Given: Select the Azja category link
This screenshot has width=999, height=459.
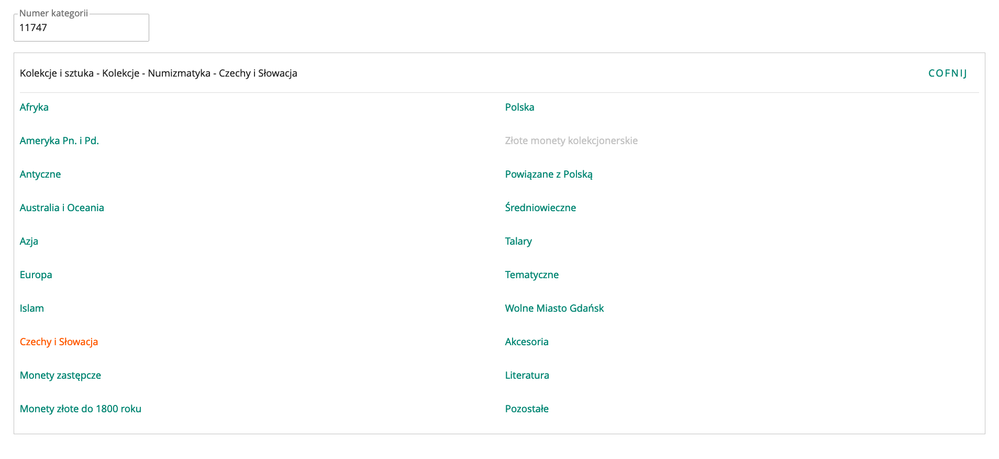Looking at the screenshot, I should 29,241.
